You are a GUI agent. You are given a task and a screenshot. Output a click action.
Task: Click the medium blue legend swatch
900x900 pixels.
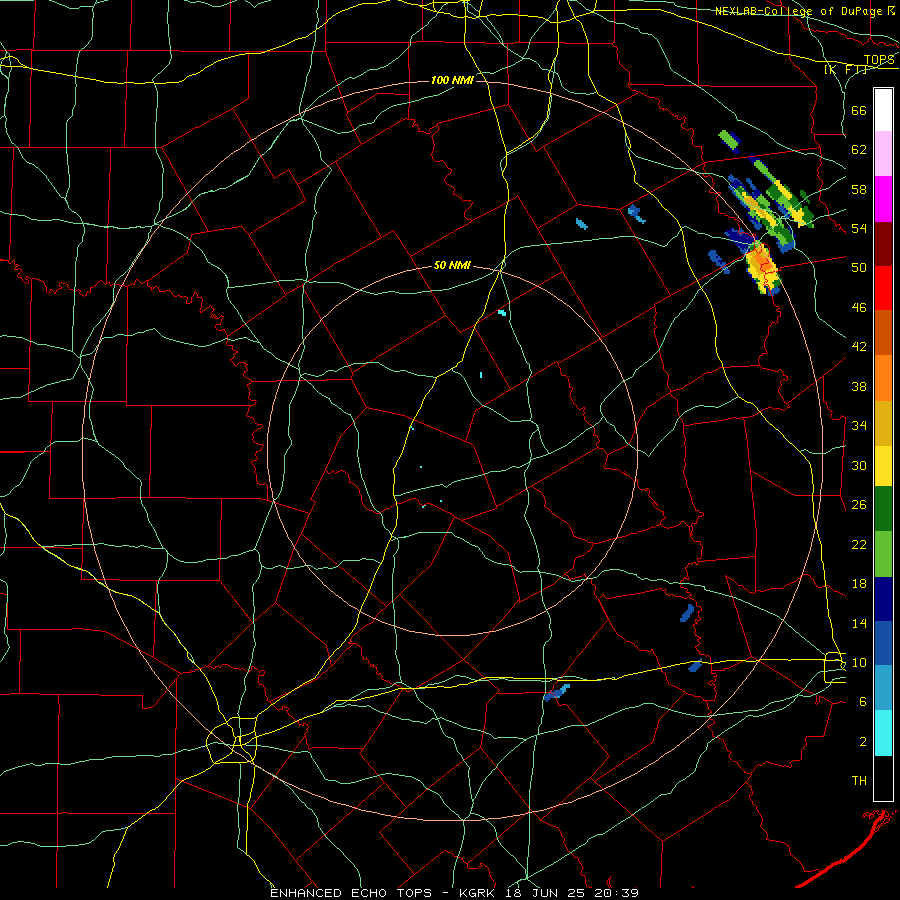[883, 642]
